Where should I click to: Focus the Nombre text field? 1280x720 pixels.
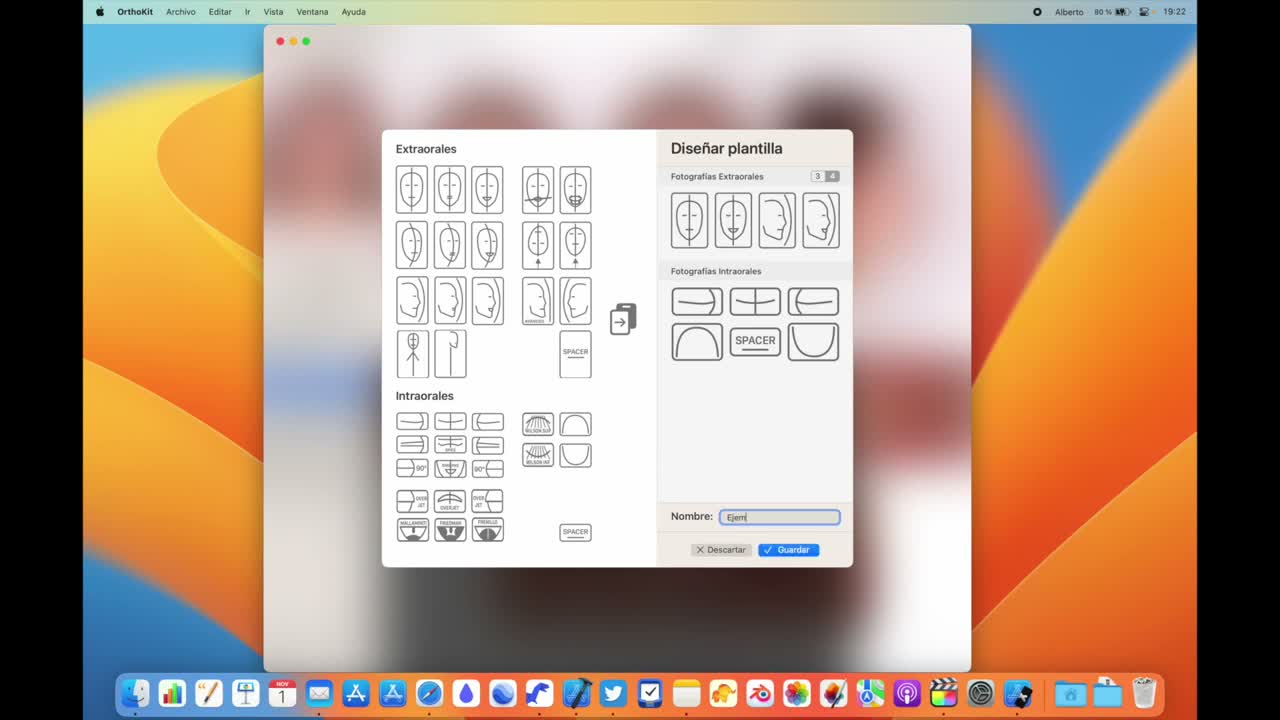click(780, 517)
